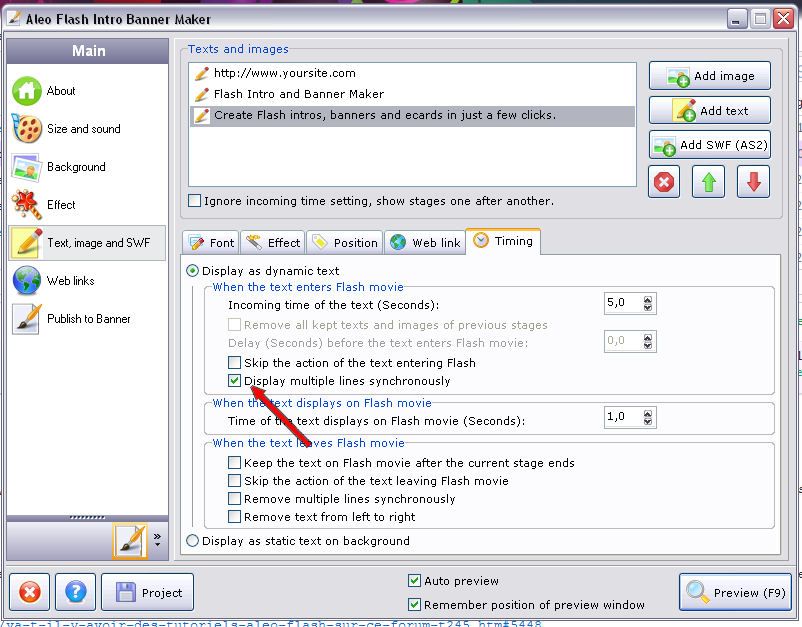Select Display as dynamic text radio button
Image resolution: width=802 pixels, height=627 pixels.
coord(192,271)
